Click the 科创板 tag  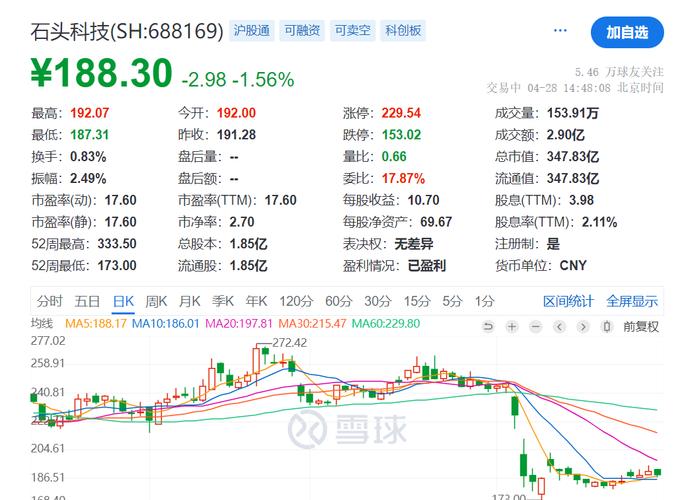pyautogui.click(x=403, y=30)
